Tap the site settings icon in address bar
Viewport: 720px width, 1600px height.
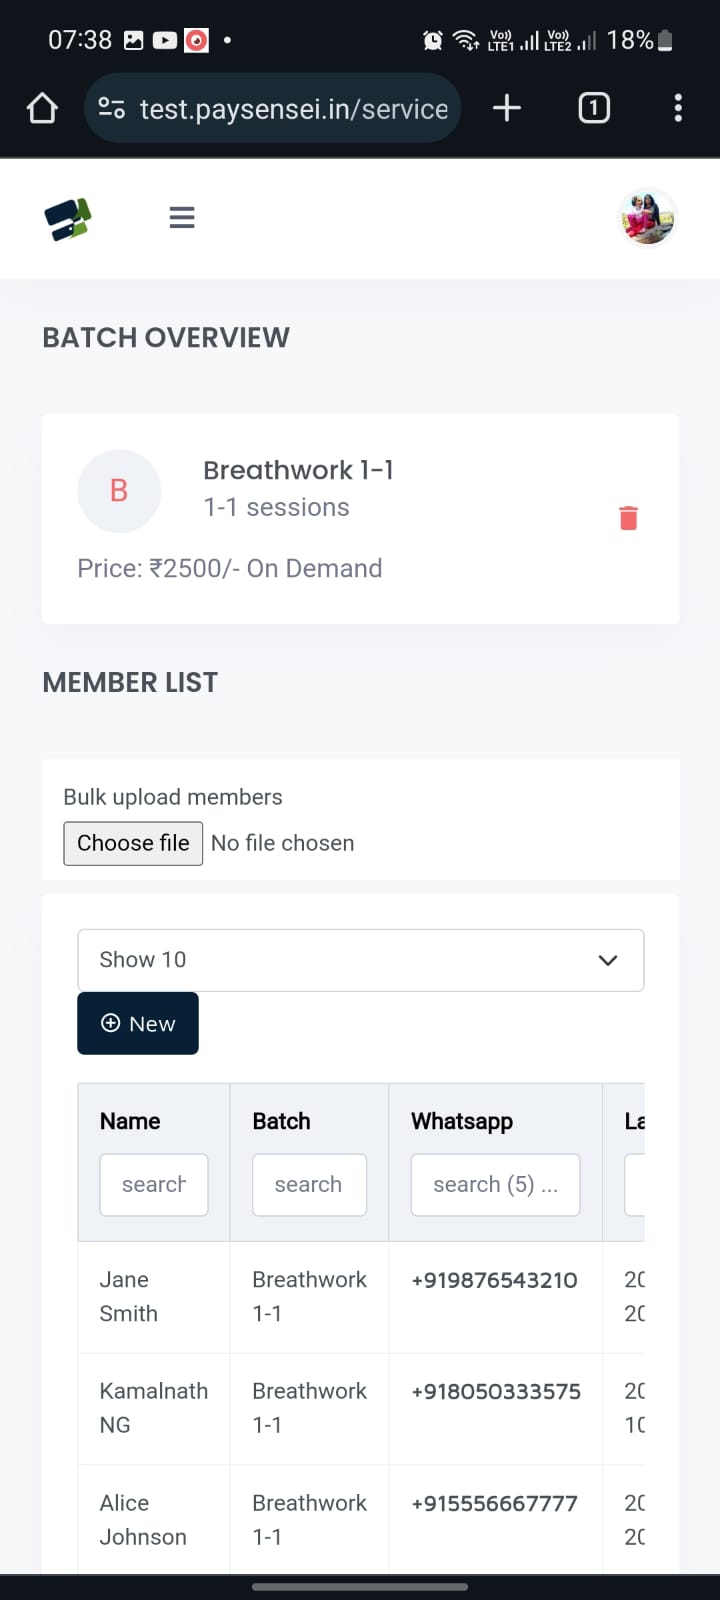(x=111, y=108)
